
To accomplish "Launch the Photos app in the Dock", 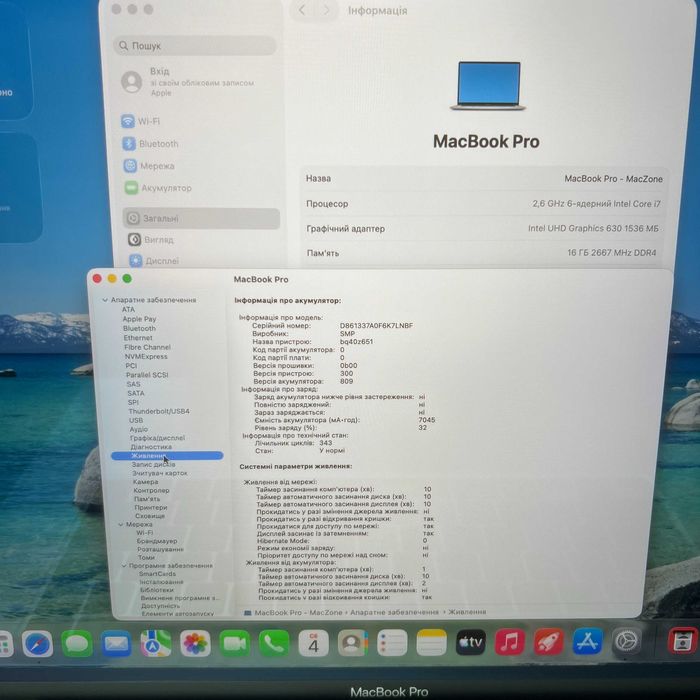I will point(195,643).
